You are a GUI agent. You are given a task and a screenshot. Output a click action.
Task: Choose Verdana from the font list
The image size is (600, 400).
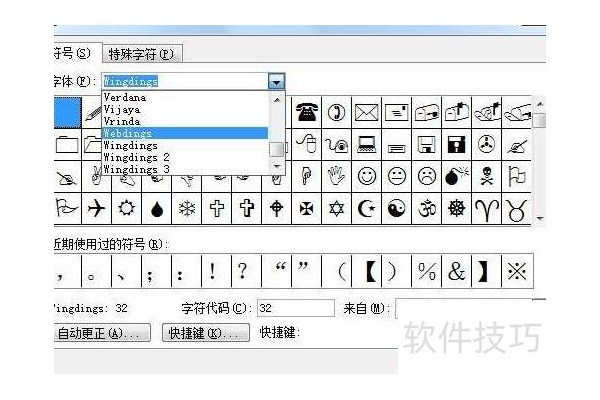point(186,97)
